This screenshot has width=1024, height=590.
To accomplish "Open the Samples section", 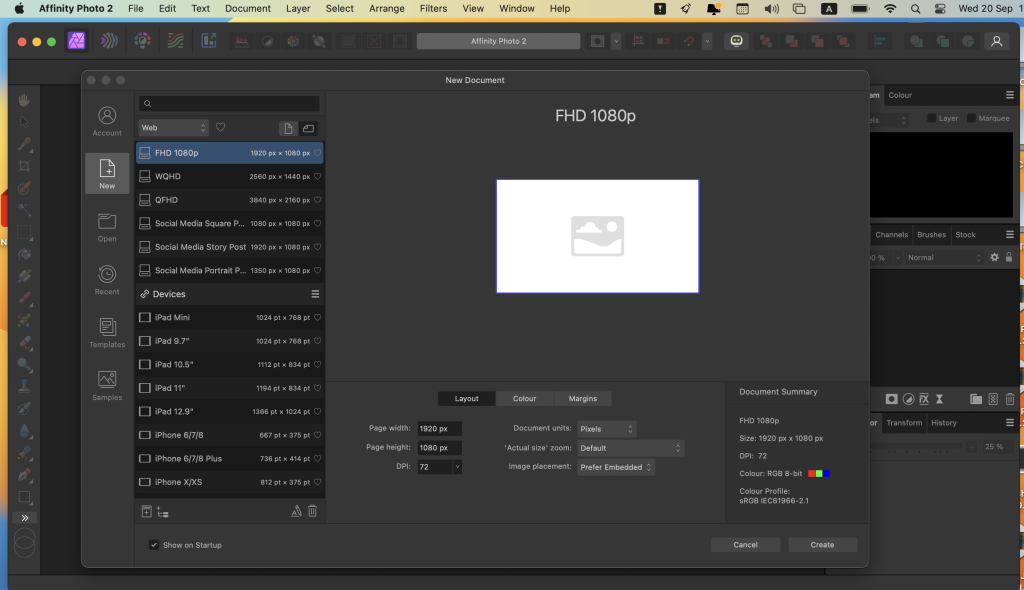I will (x=107, y=385).
